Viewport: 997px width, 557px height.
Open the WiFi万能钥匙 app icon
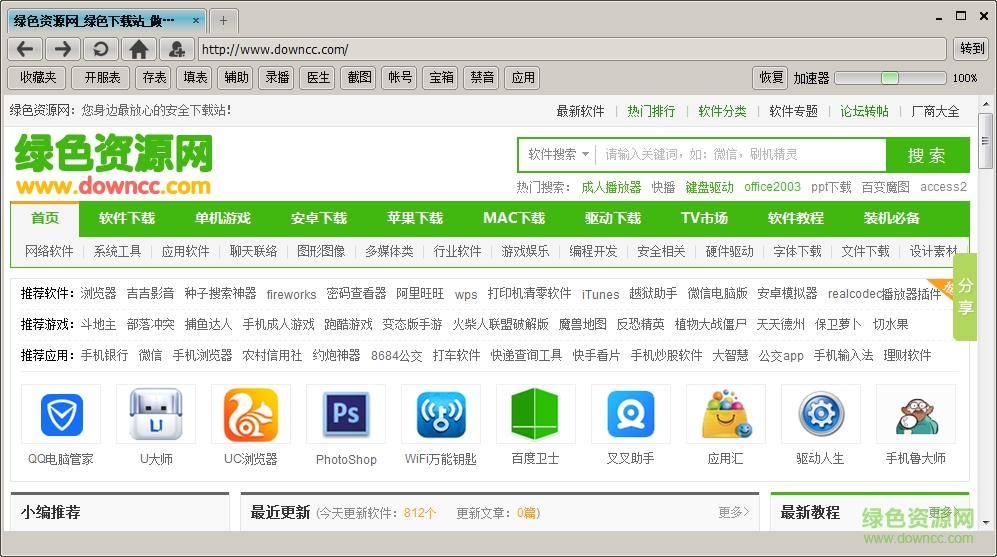pos(441,415)
